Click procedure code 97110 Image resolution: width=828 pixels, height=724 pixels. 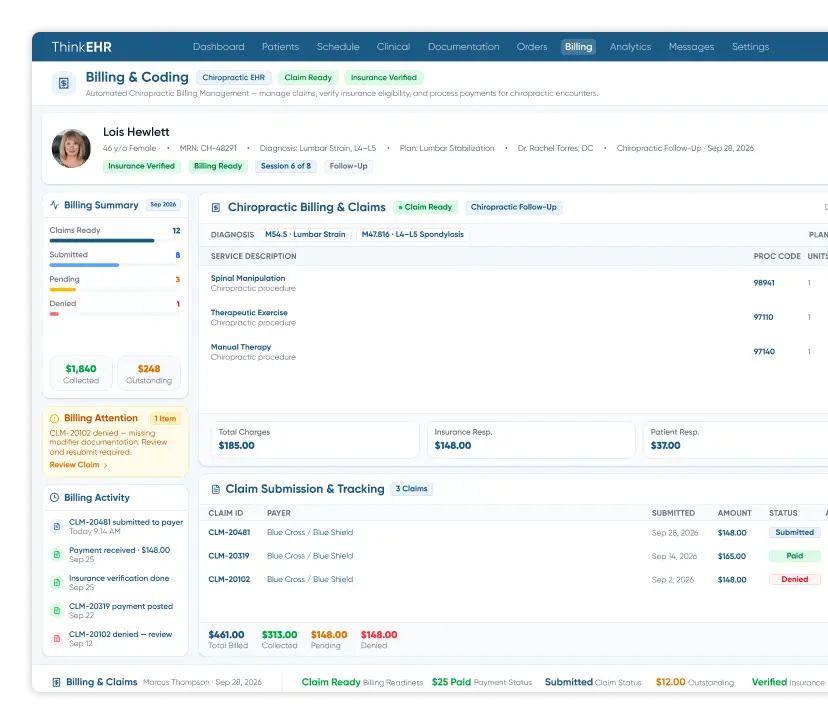click(x=763, y=317)
